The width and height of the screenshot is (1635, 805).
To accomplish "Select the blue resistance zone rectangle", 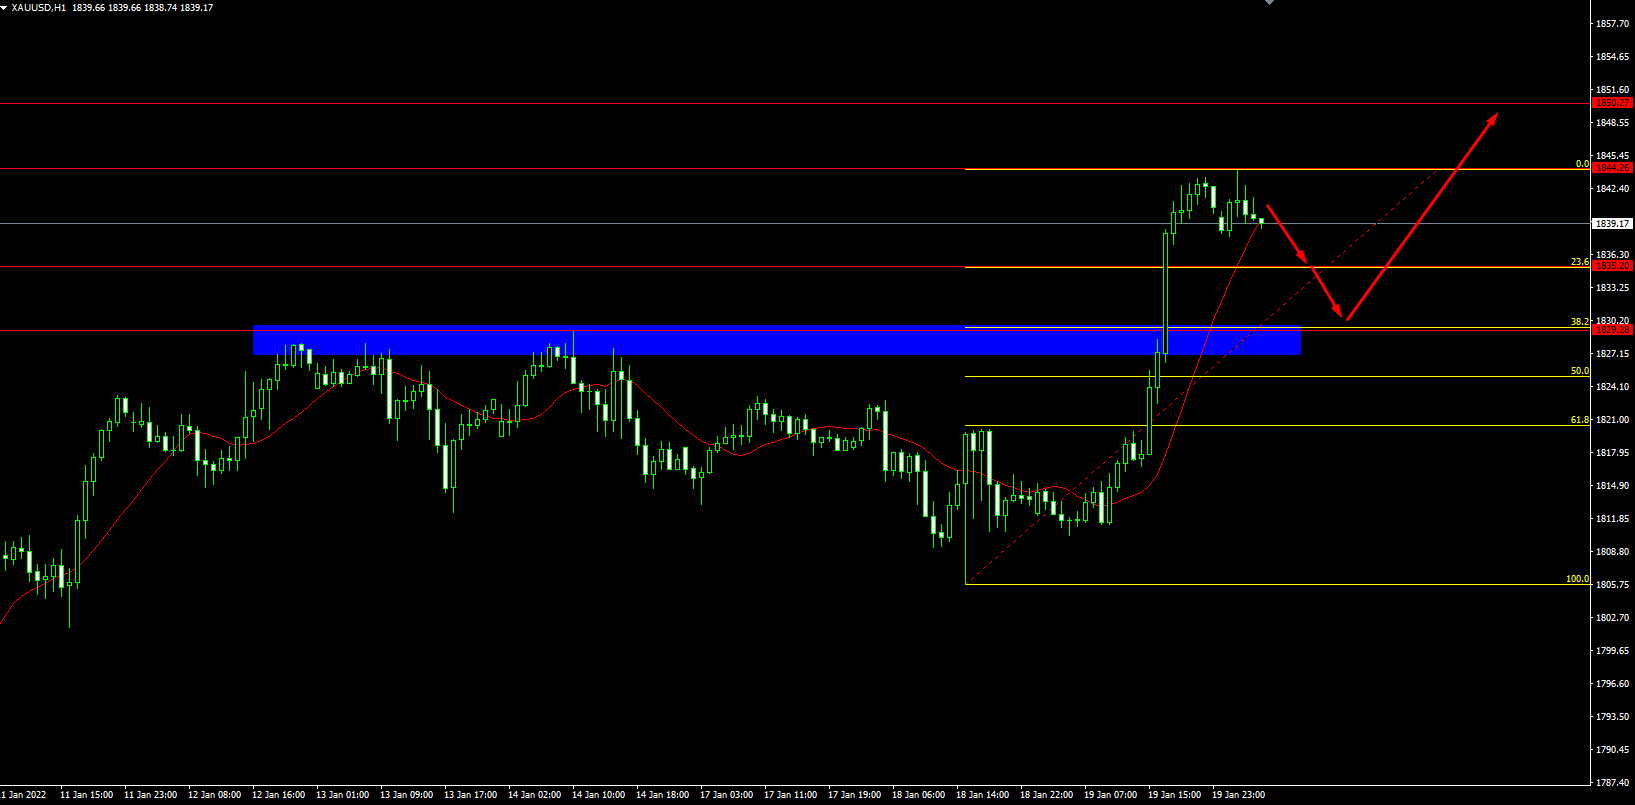I will point(776,341).
